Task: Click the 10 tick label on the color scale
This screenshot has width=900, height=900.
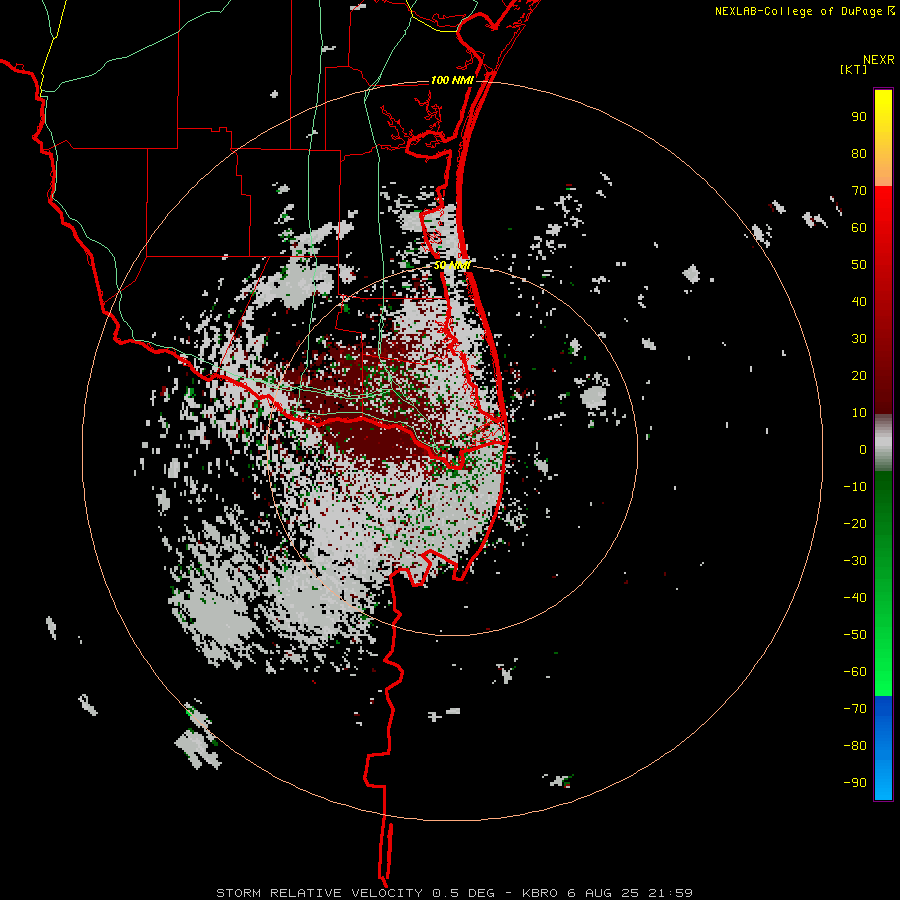Action: pos(859,413)
